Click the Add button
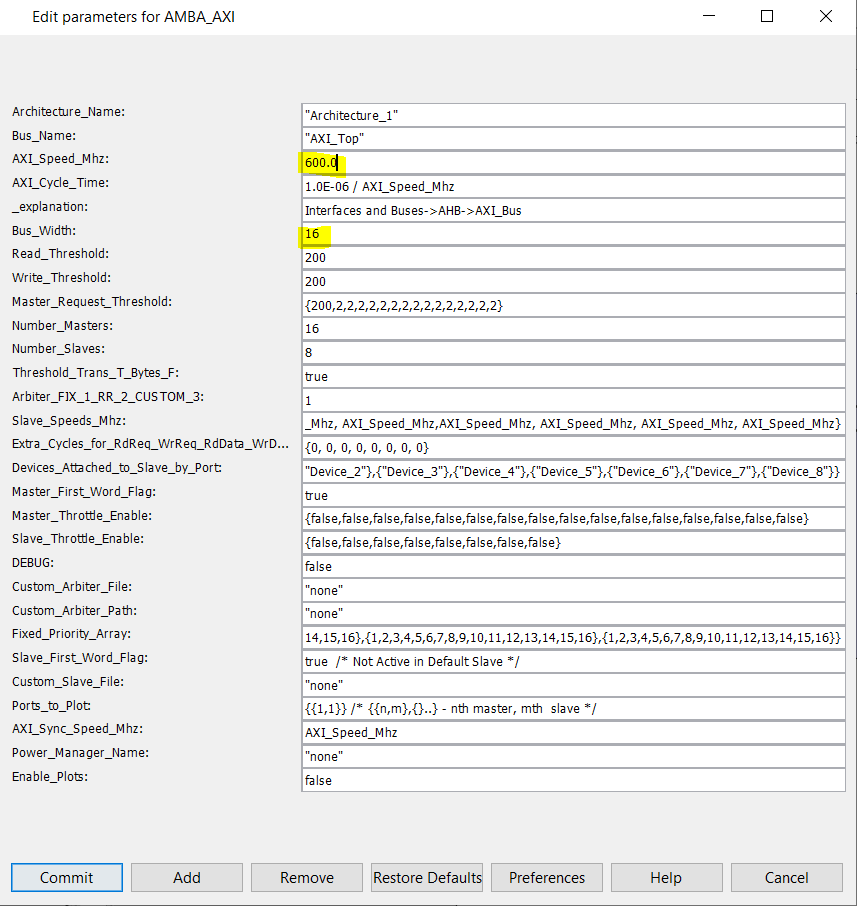 [x=187, y=877]
